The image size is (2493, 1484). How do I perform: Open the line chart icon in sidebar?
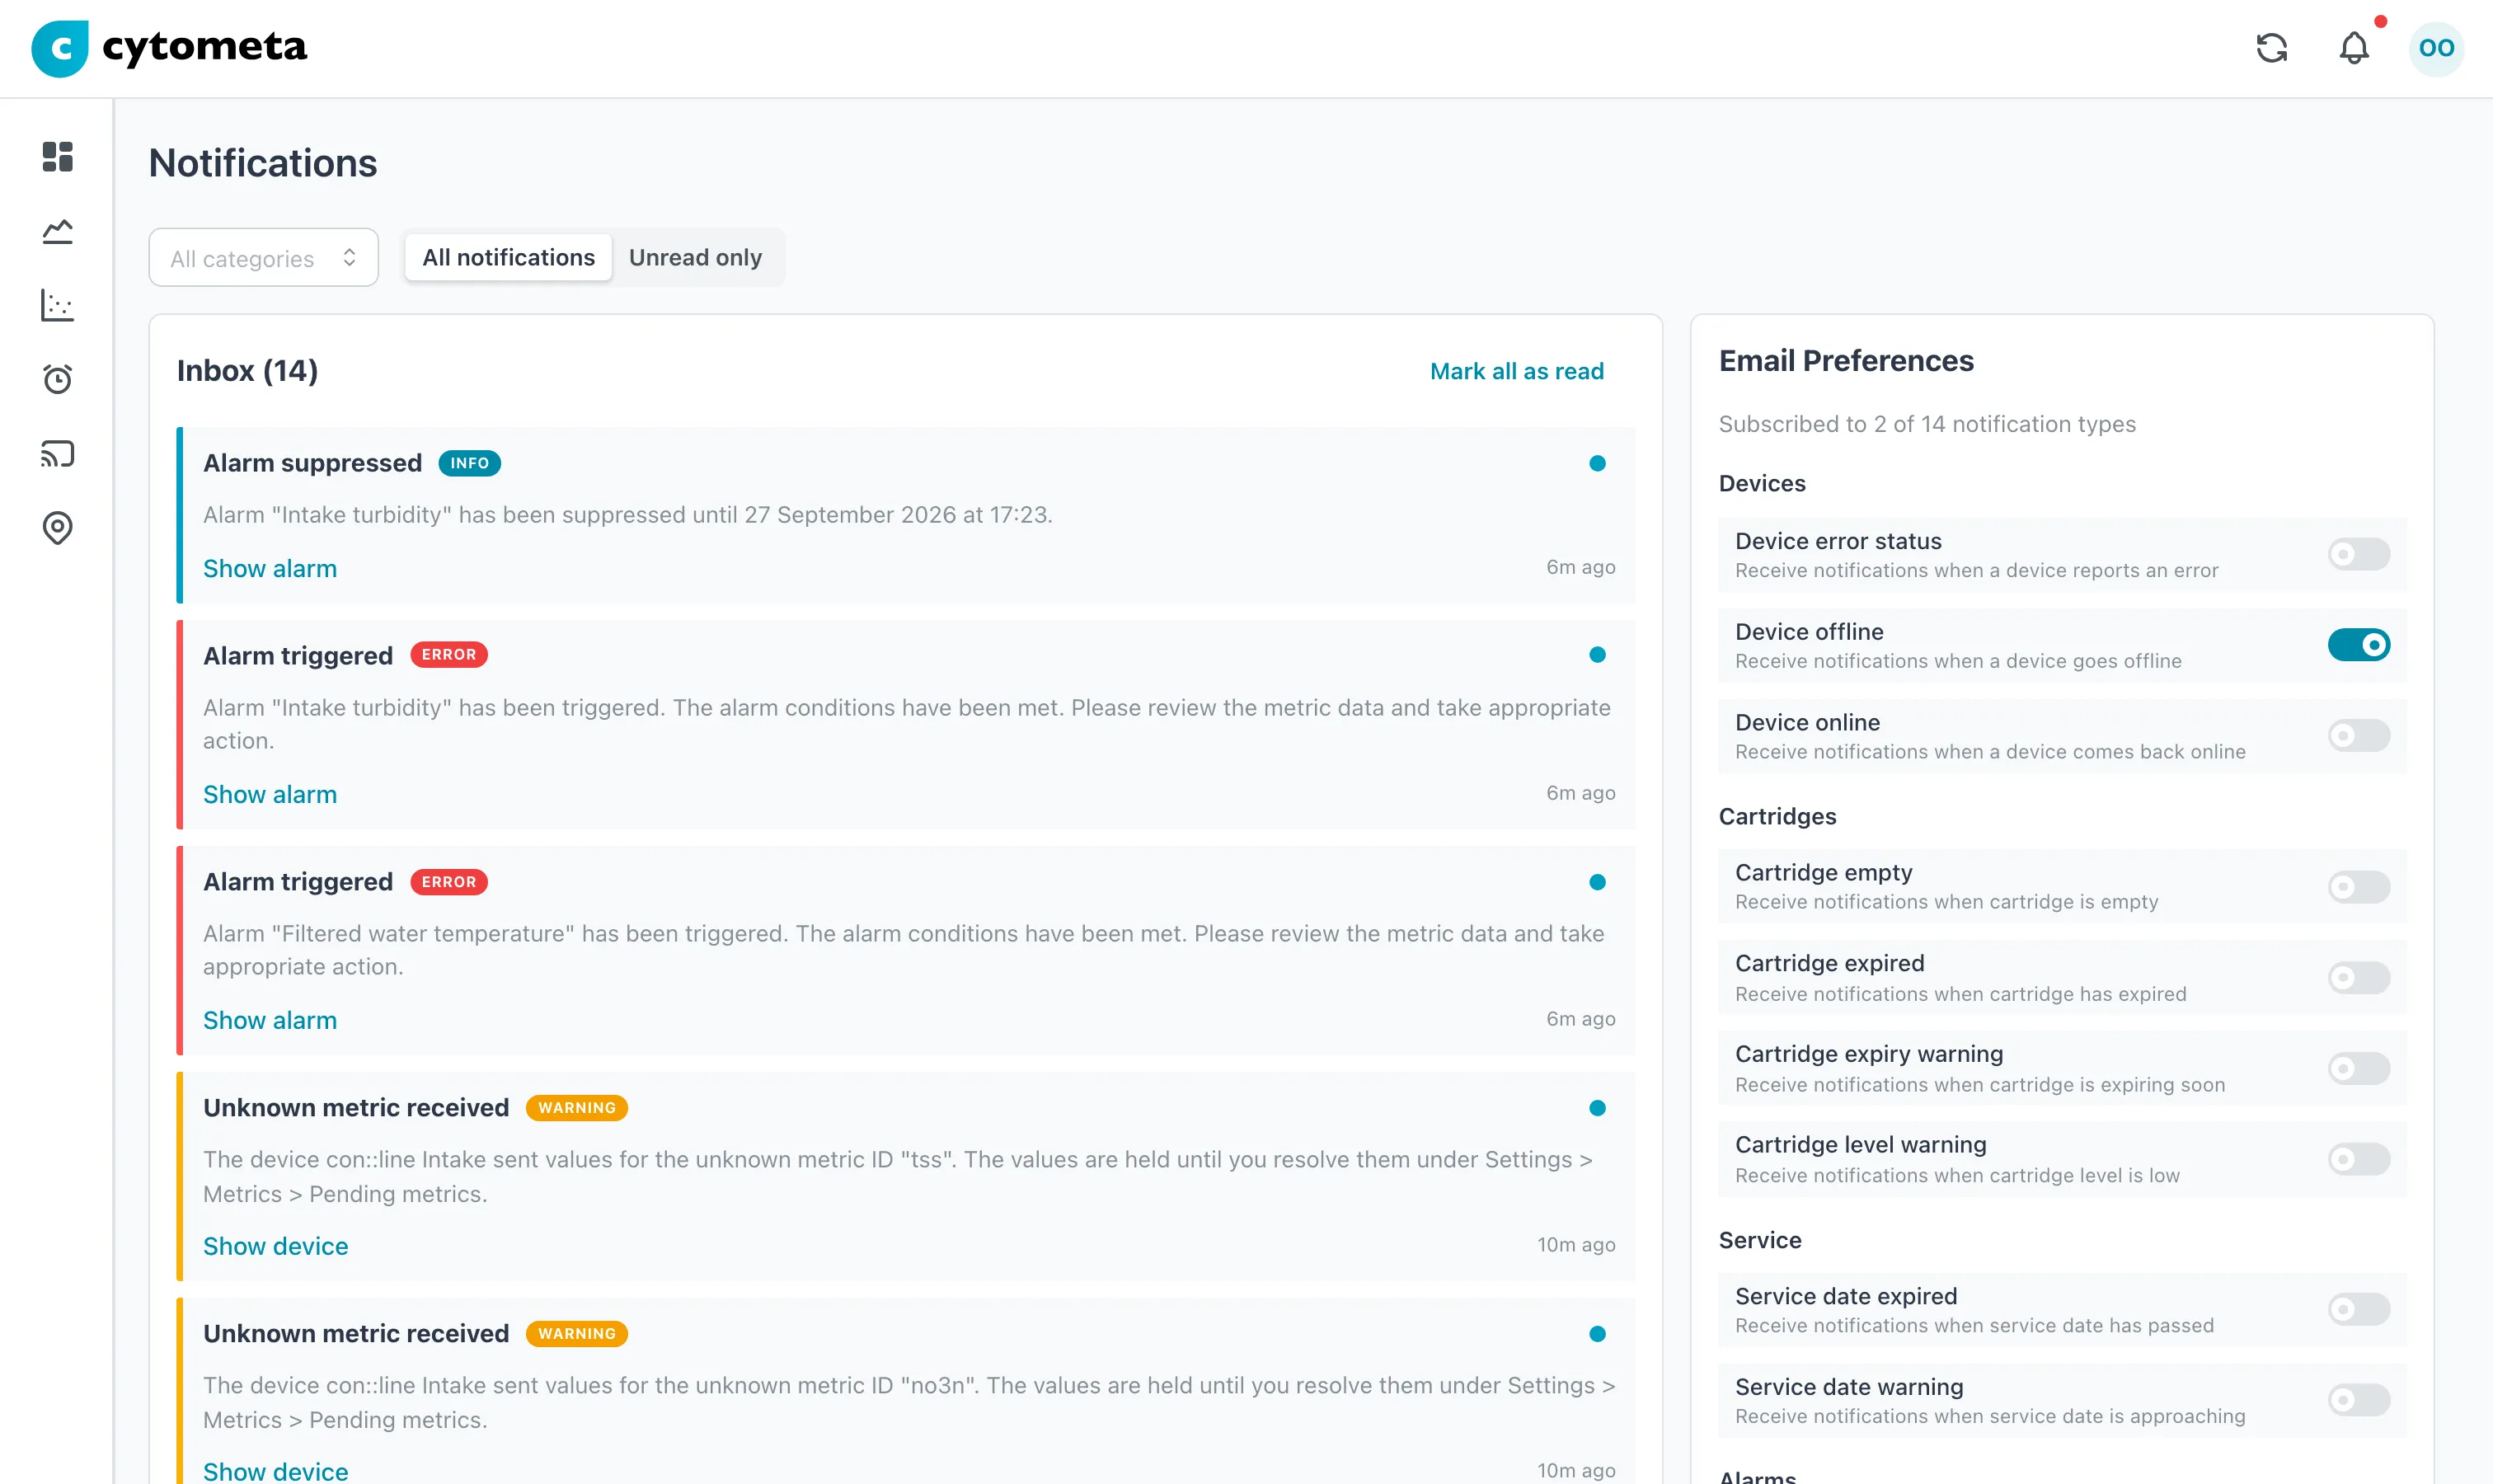tap(57, 231)
